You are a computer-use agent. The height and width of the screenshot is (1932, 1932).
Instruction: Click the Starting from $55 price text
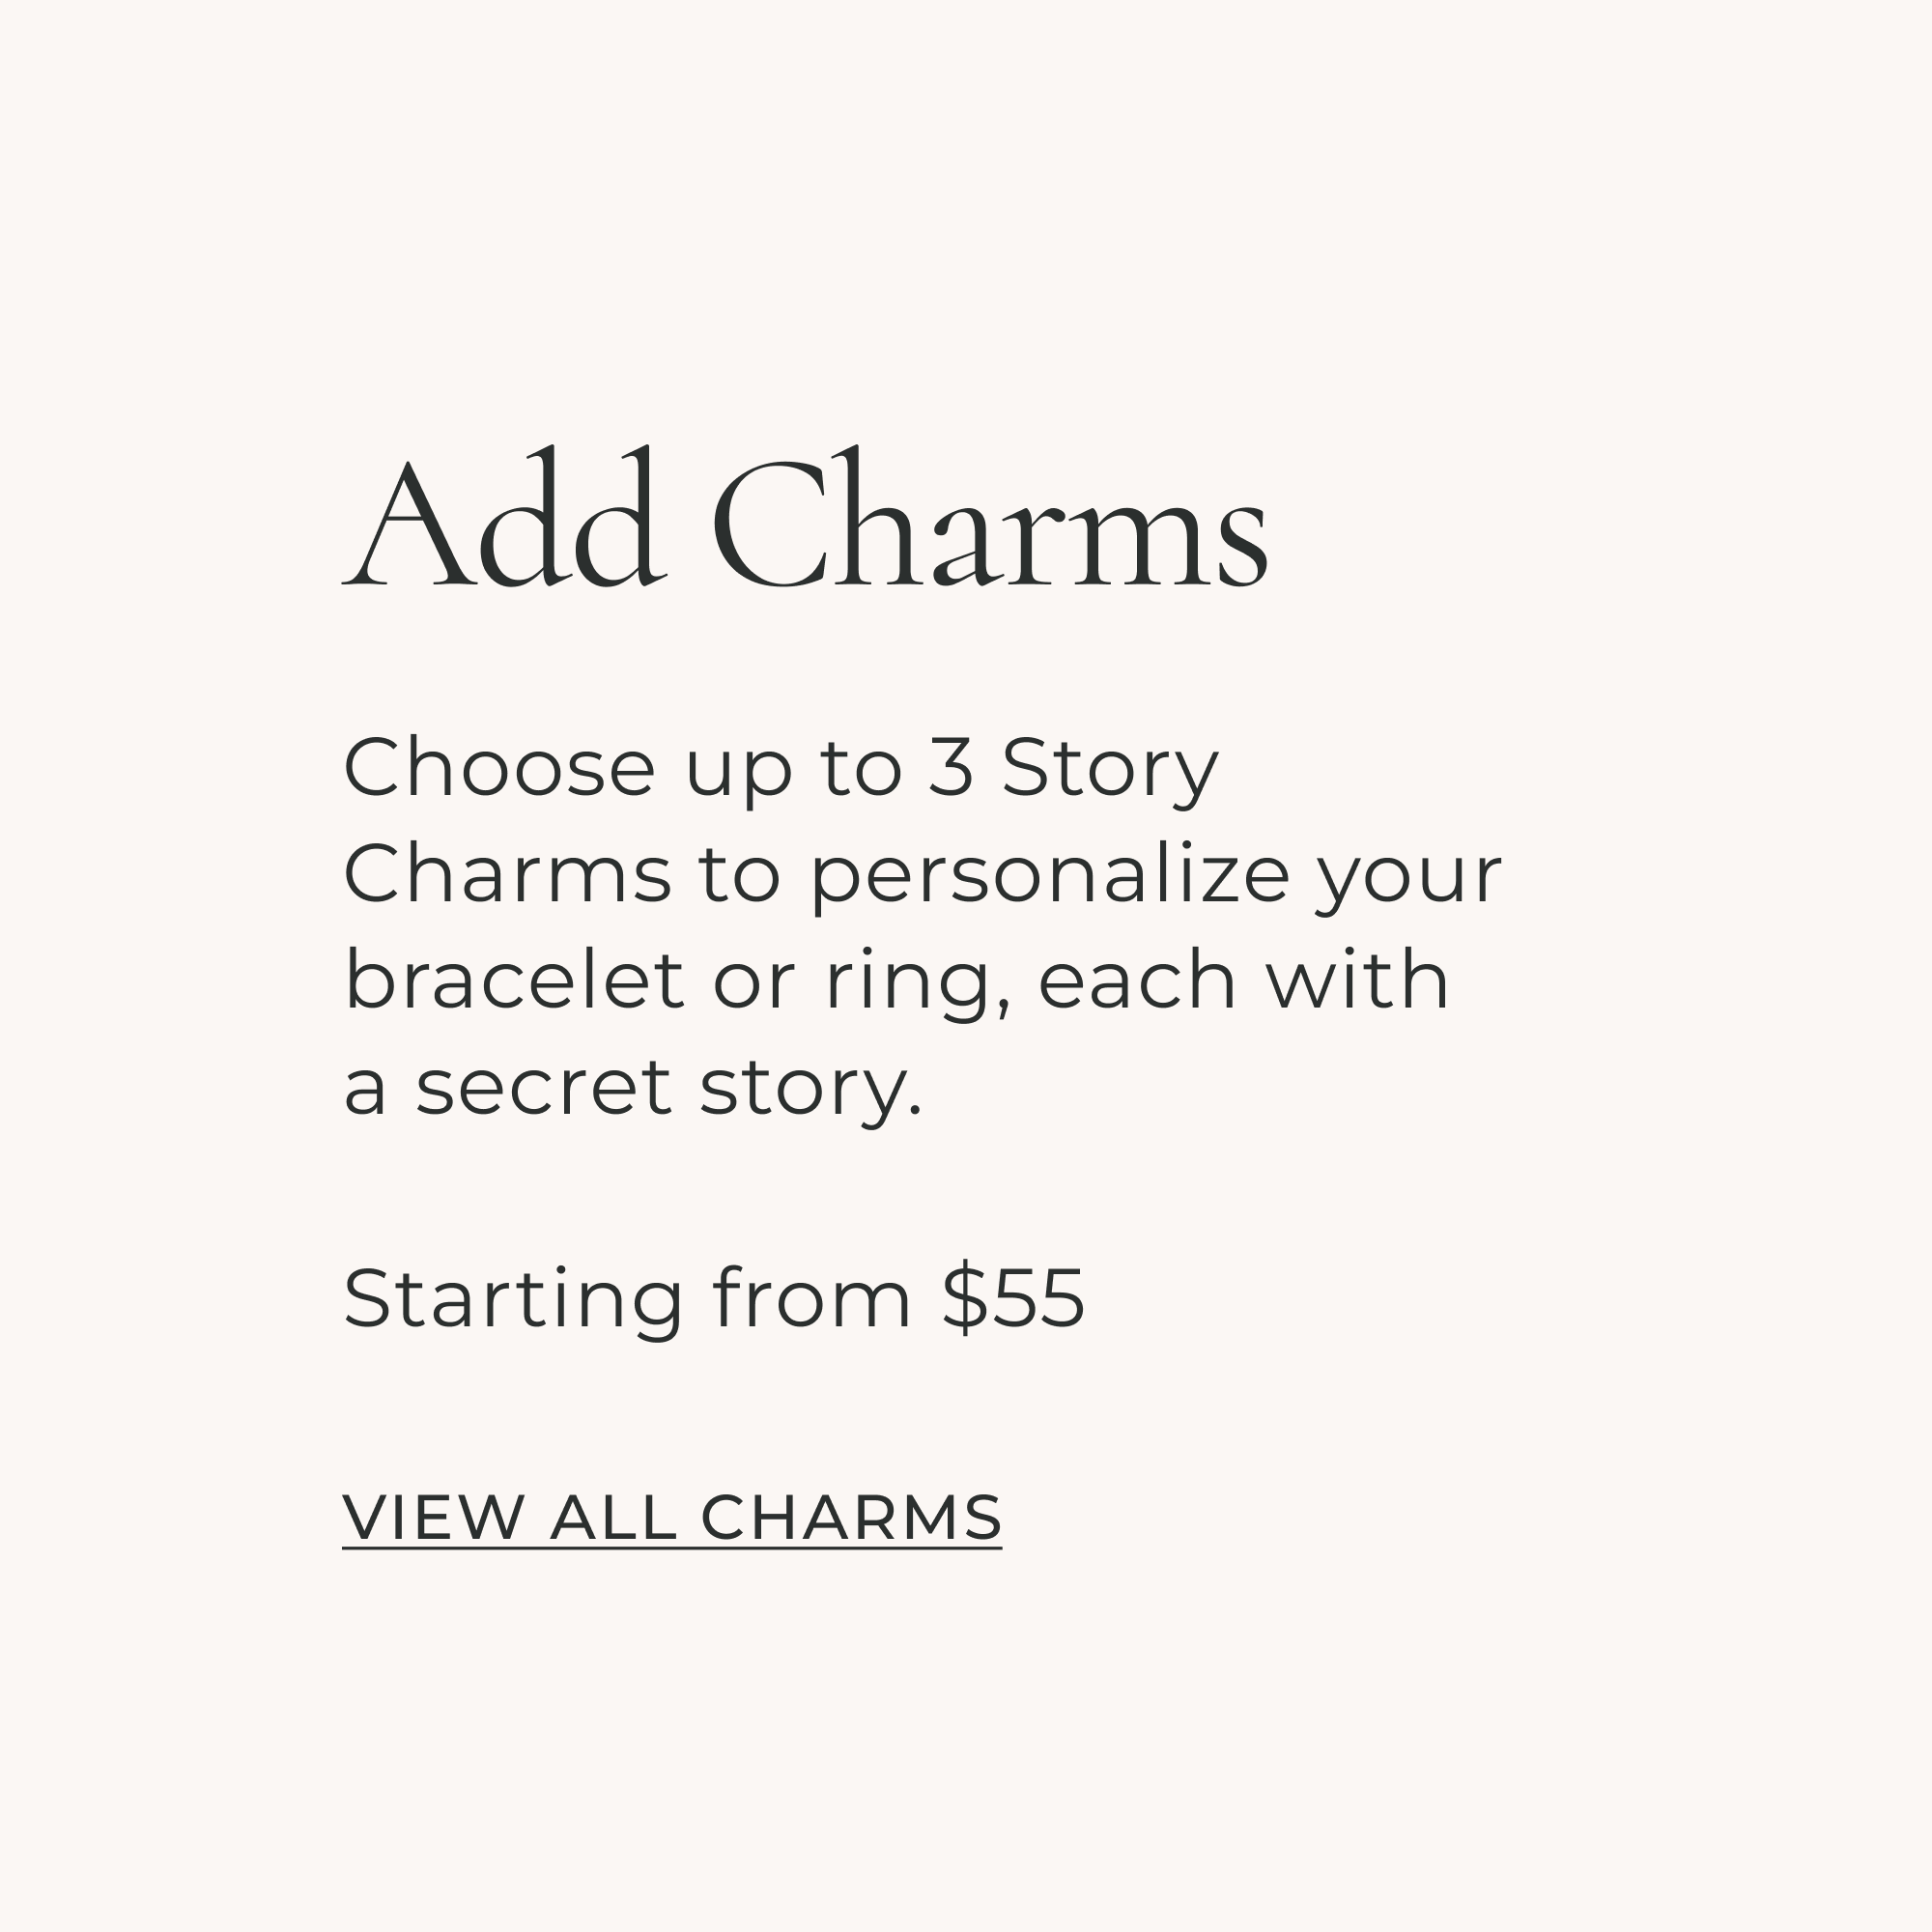713,1299
